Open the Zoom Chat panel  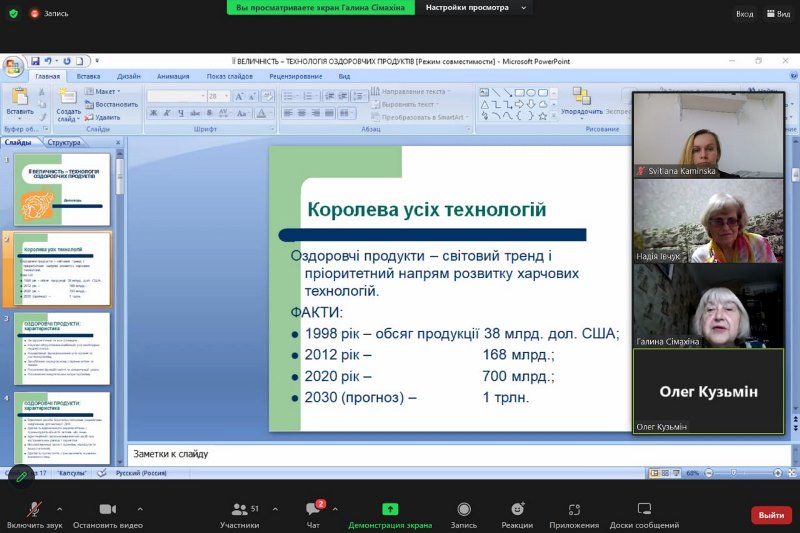[x=313, y=510]
